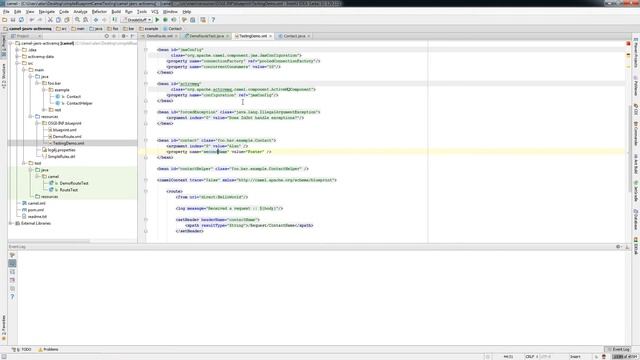Open the run configuration dropdown
Image resolution: width=640 pixels, height=360 pixels.
(137, 20)
